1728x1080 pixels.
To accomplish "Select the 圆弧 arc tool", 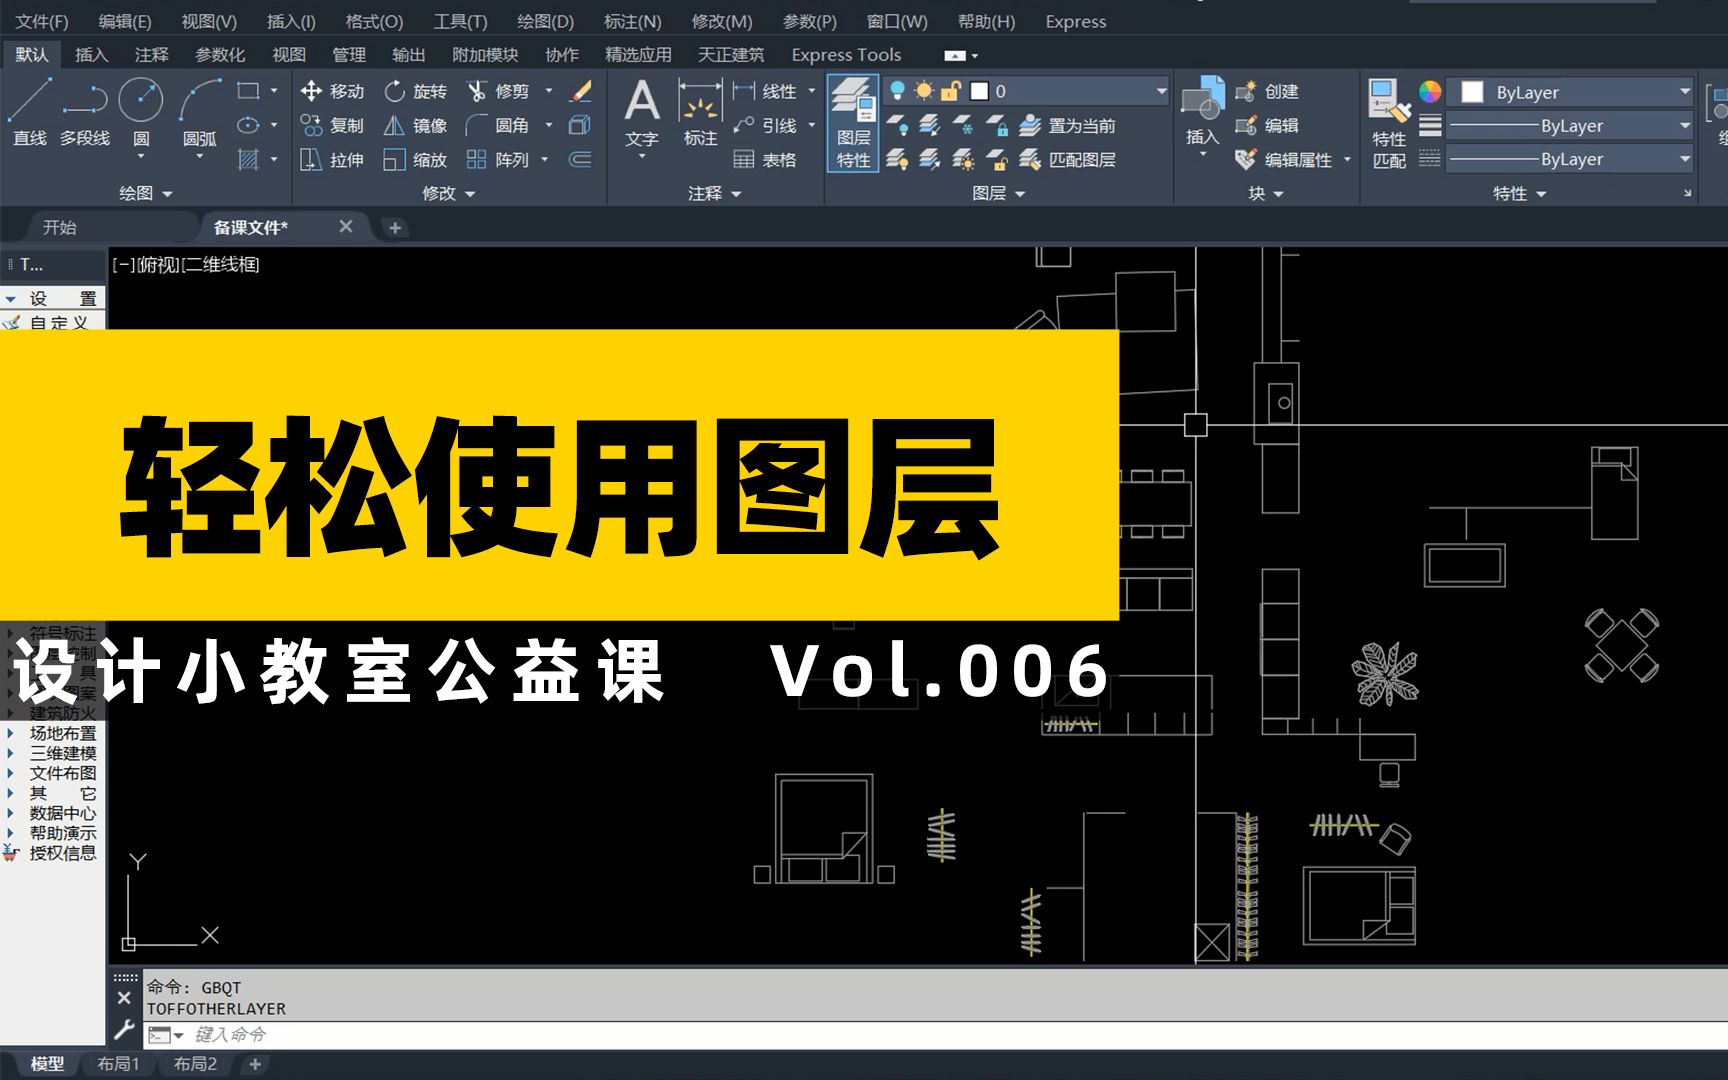I will 199,112.
